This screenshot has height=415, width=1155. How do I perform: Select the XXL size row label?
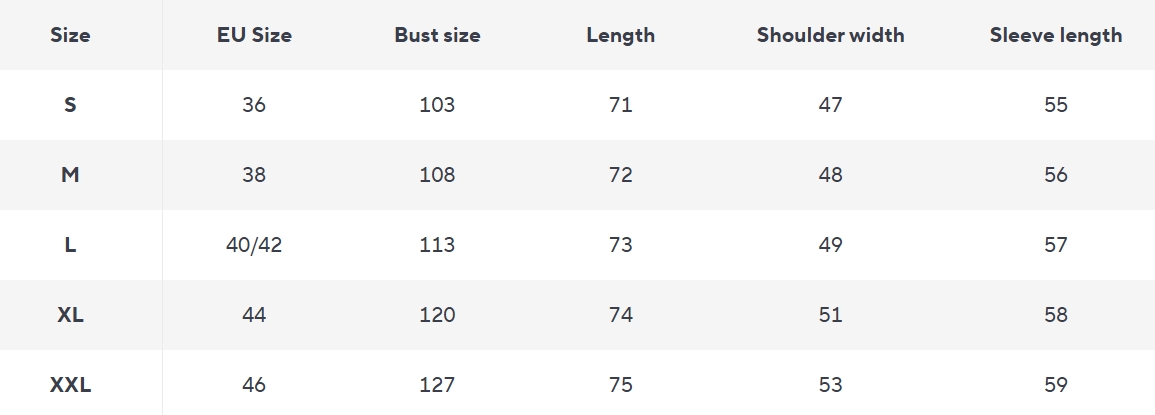(x=70, y=385)
